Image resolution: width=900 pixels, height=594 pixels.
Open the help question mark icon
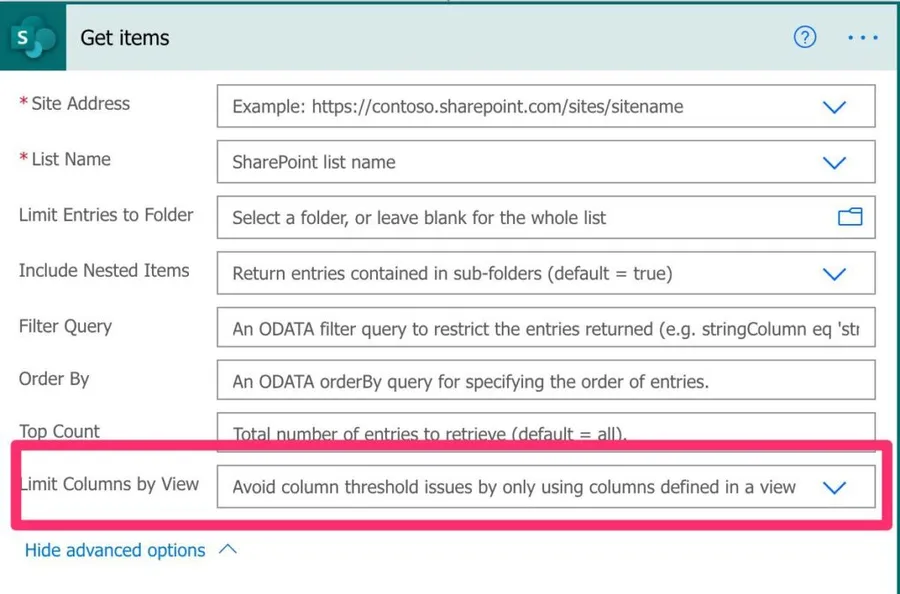tap(805, 38)
